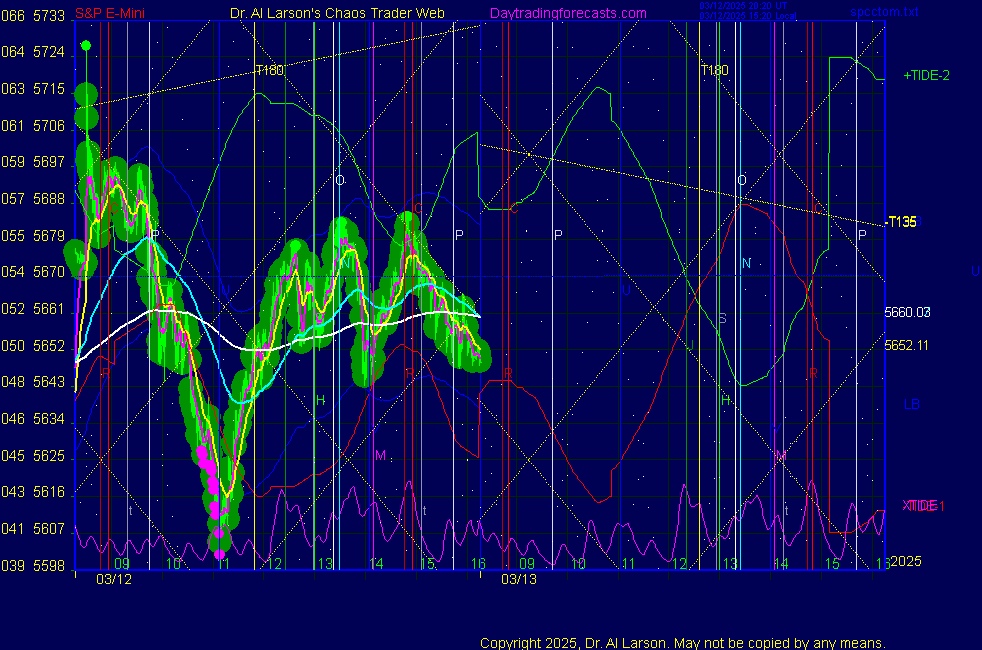Viewport: 982px width, 650px height.
Task: Click the red XTIDE1 legend label
Action: 923,505
